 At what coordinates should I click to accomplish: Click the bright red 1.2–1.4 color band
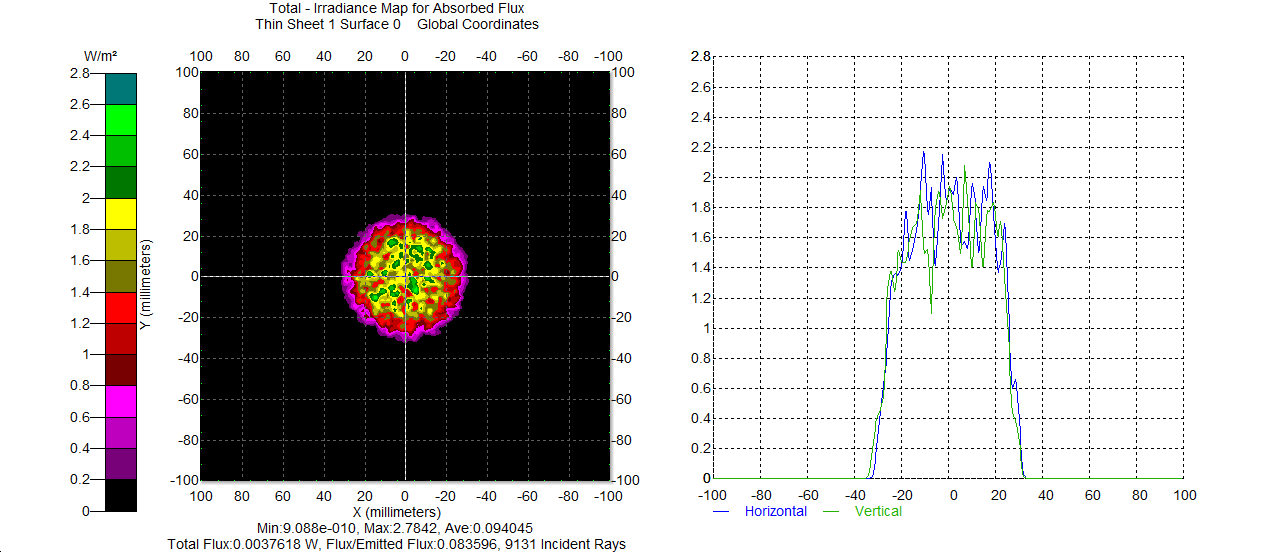point(120,307)
